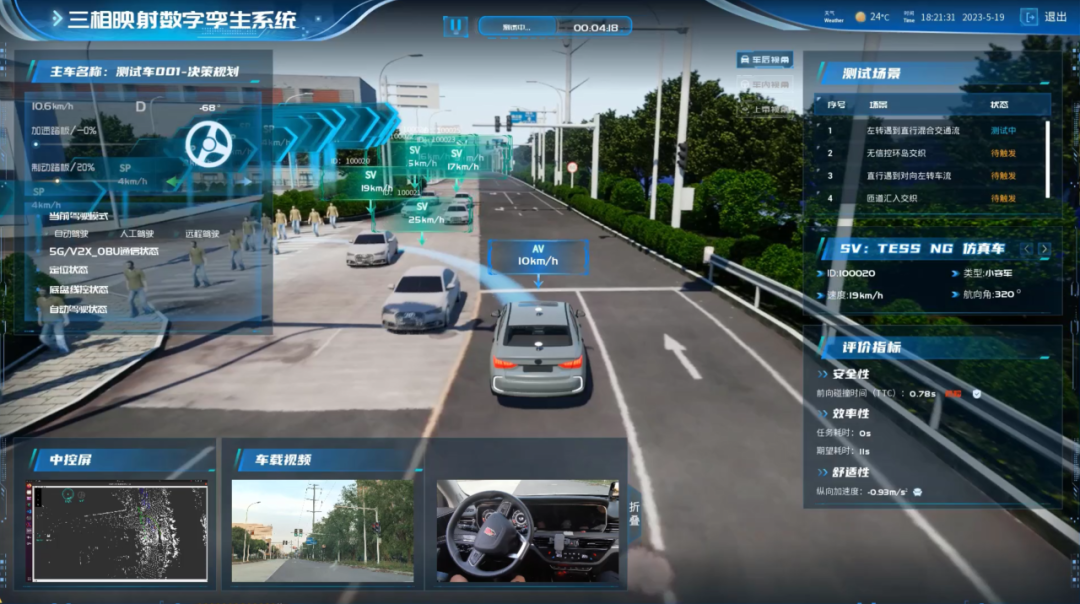Click the exit door icon beside 退出

tap(1028, 17)
